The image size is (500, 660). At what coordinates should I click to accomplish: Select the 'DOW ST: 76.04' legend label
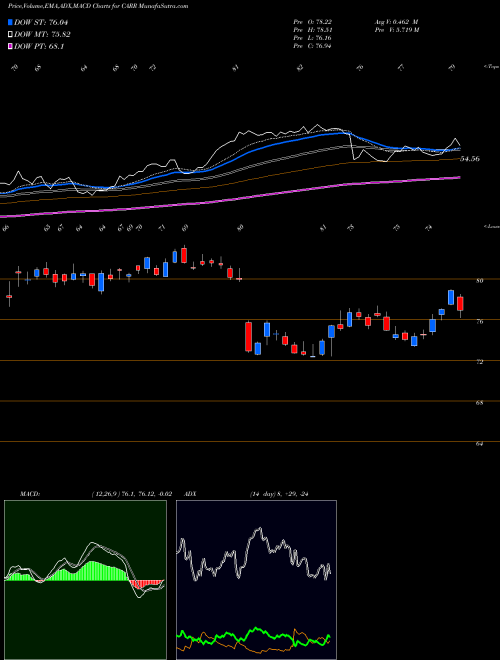(x=41, y=22)
